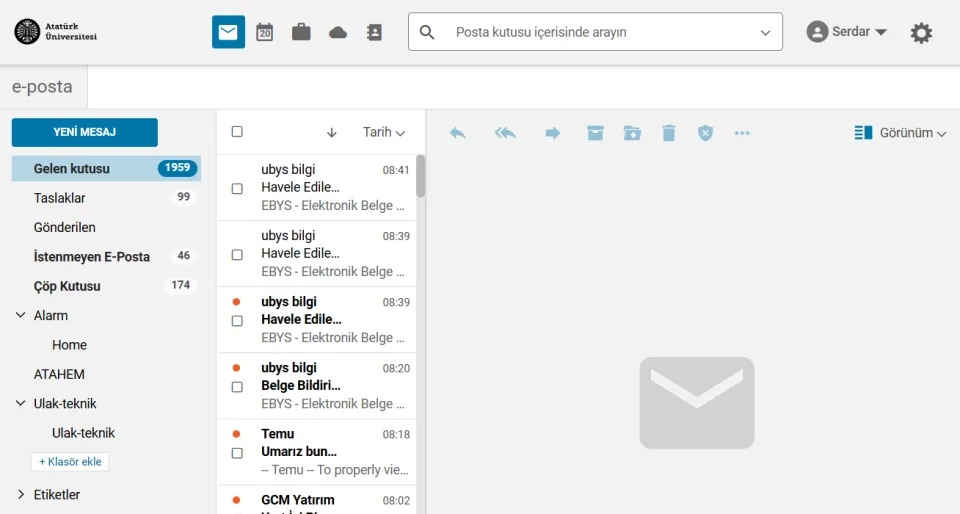Open search options dropdown chevron

tap(765, 32)
